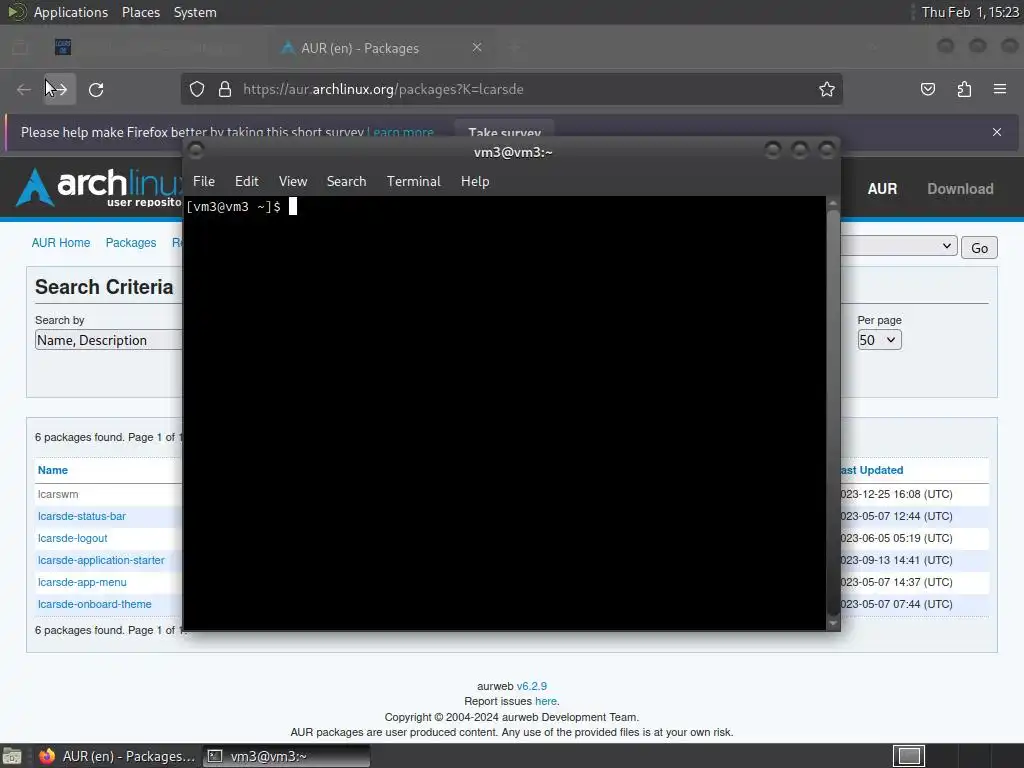
Task: Open the Firefox hamburger application menu
Action: click(x=1000, y=89)
